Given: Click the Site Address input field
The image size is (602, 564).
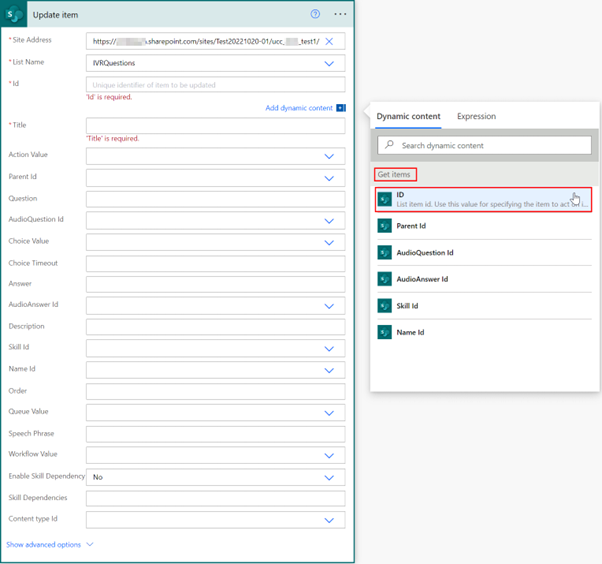Looking at the screenshot, I should click(x=215, y=41).
